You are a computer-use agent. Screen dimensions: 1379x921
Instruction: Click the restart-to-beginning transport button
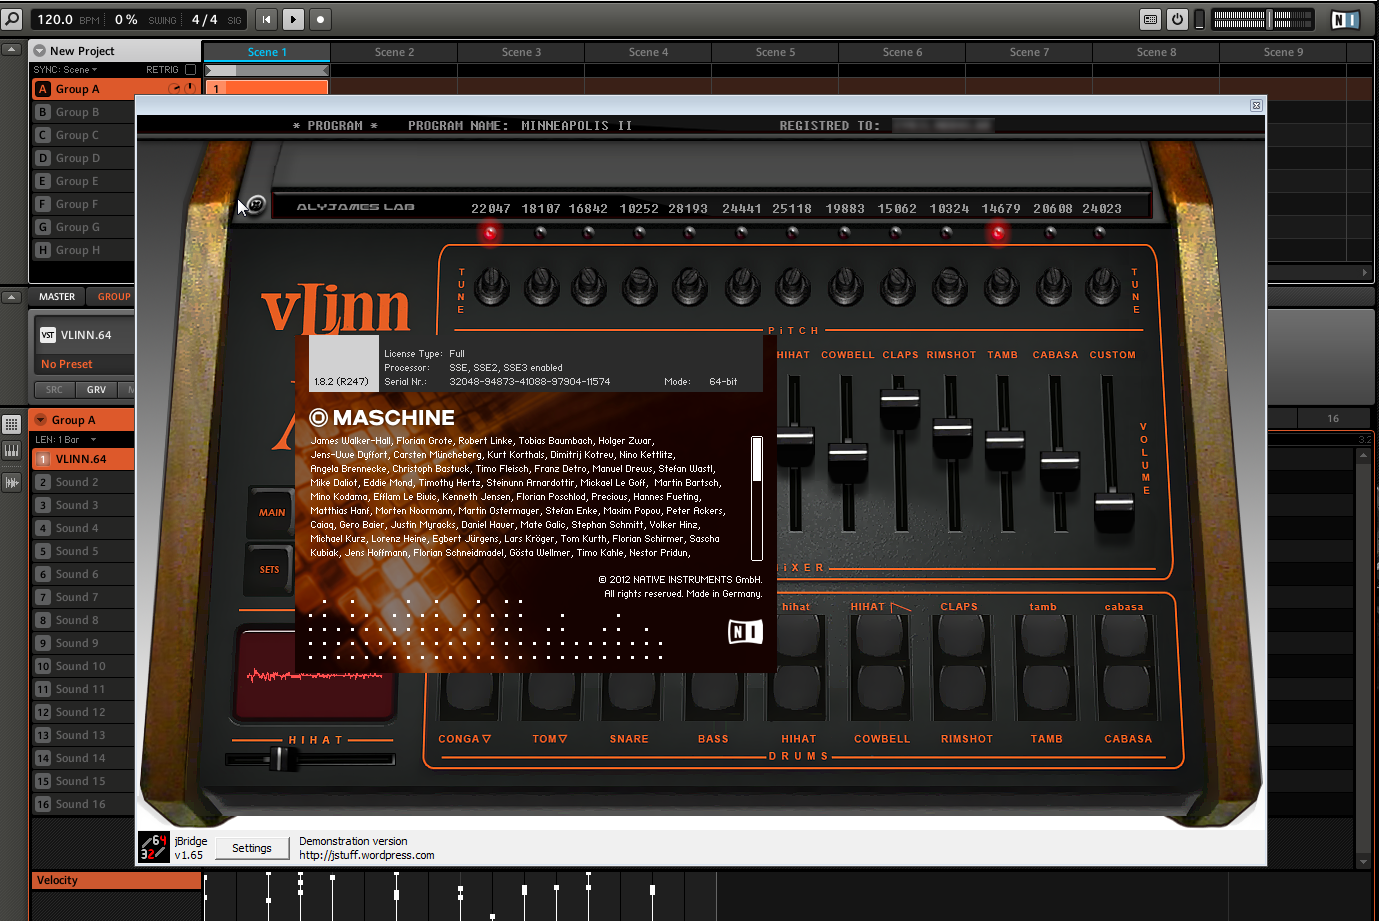coord(266,19)
